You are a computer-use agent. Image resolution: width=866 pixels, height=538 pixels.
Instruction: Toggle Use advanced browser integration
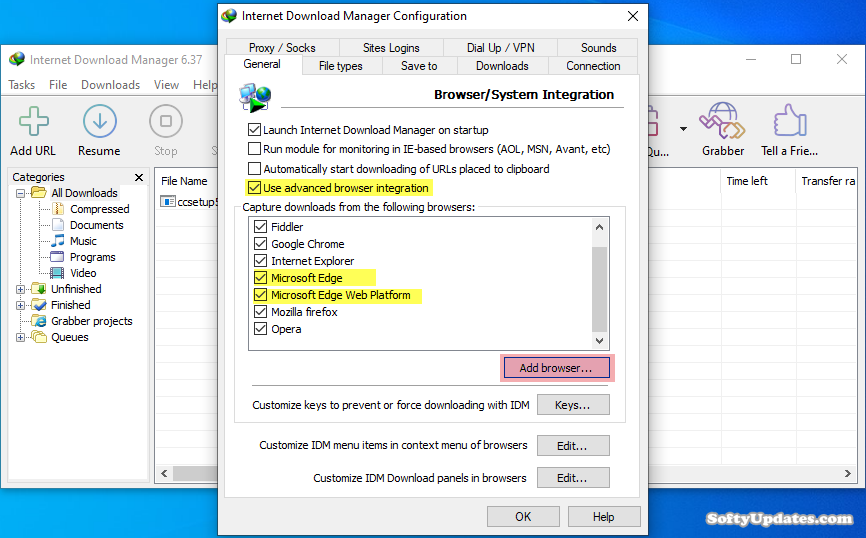pyautogui.click(x=254, y=188)
